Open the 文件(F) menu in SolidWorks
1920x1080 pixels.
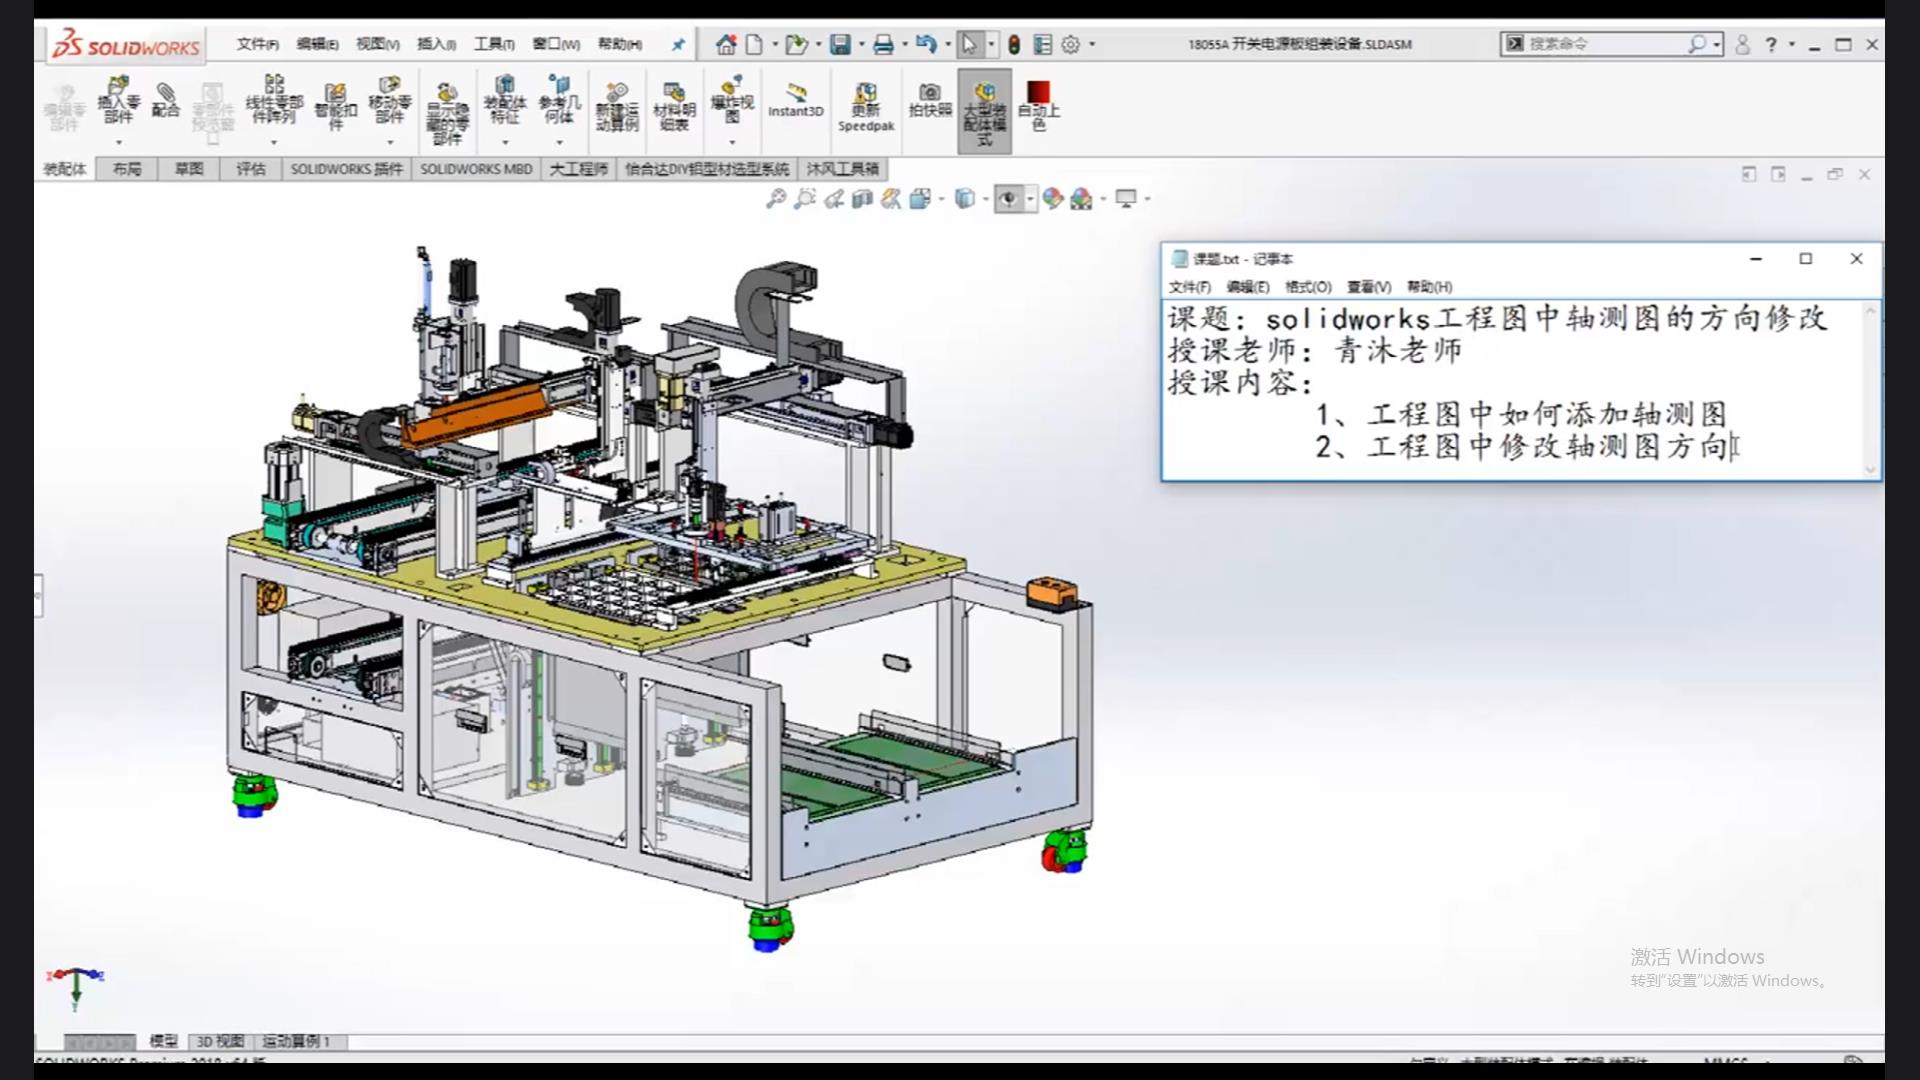tap(258, 44)
